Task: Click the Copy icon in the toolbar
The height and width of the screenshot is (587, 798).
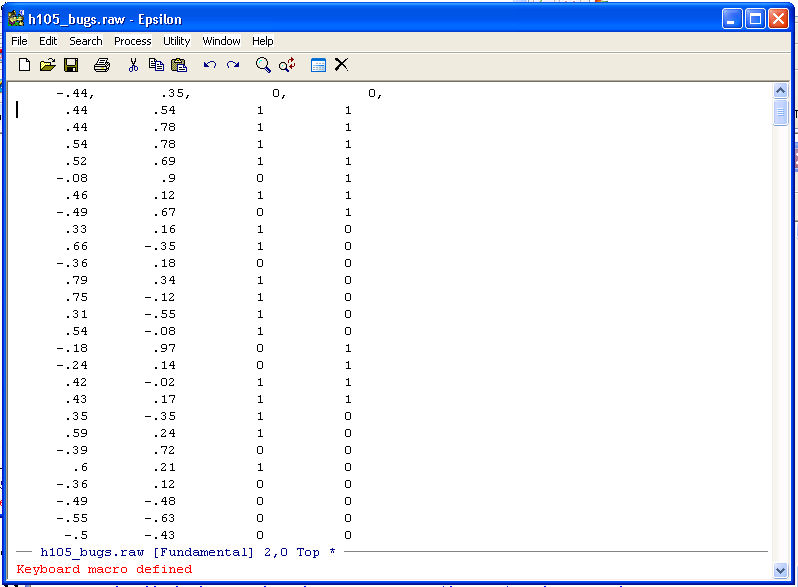Action: pos(156,65)
